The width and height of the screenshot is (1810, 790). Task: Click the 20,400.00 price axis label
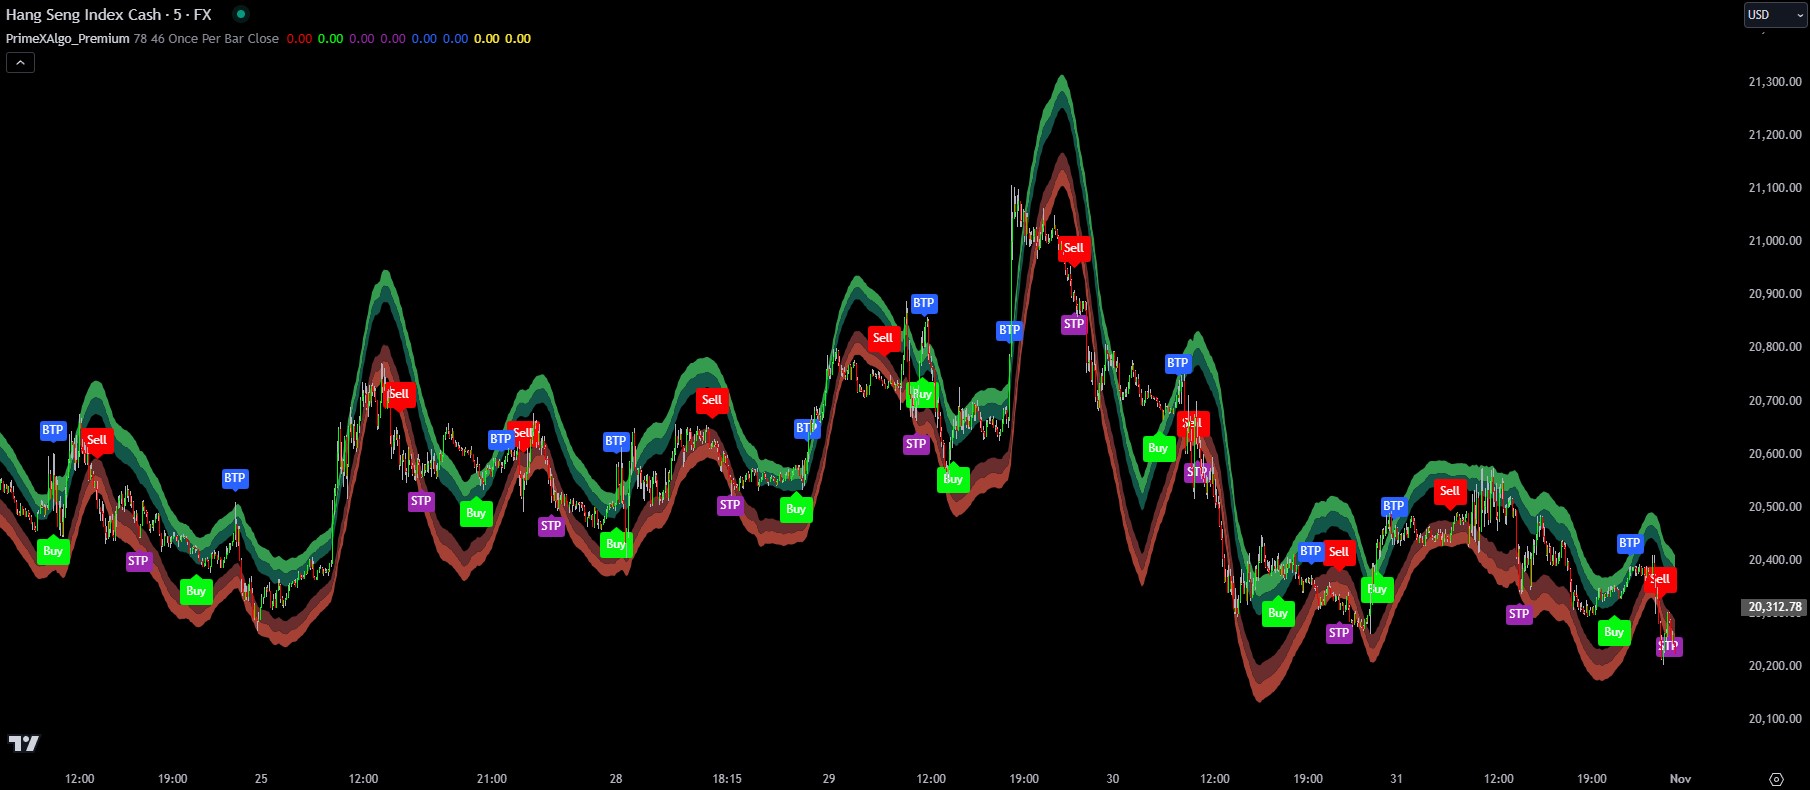(1775, 560)
